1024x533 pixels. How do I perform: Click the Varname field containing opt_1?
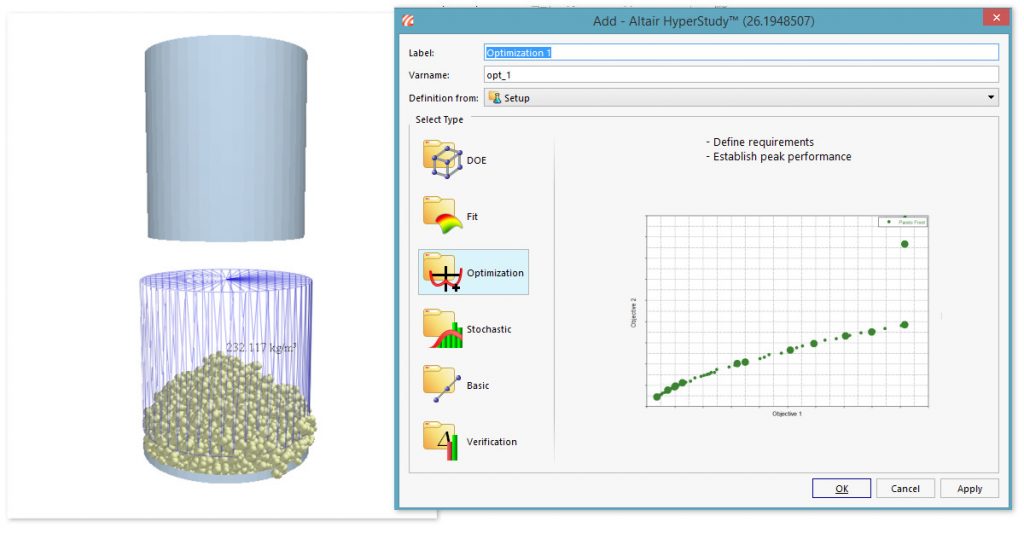[x=740, y=75]
